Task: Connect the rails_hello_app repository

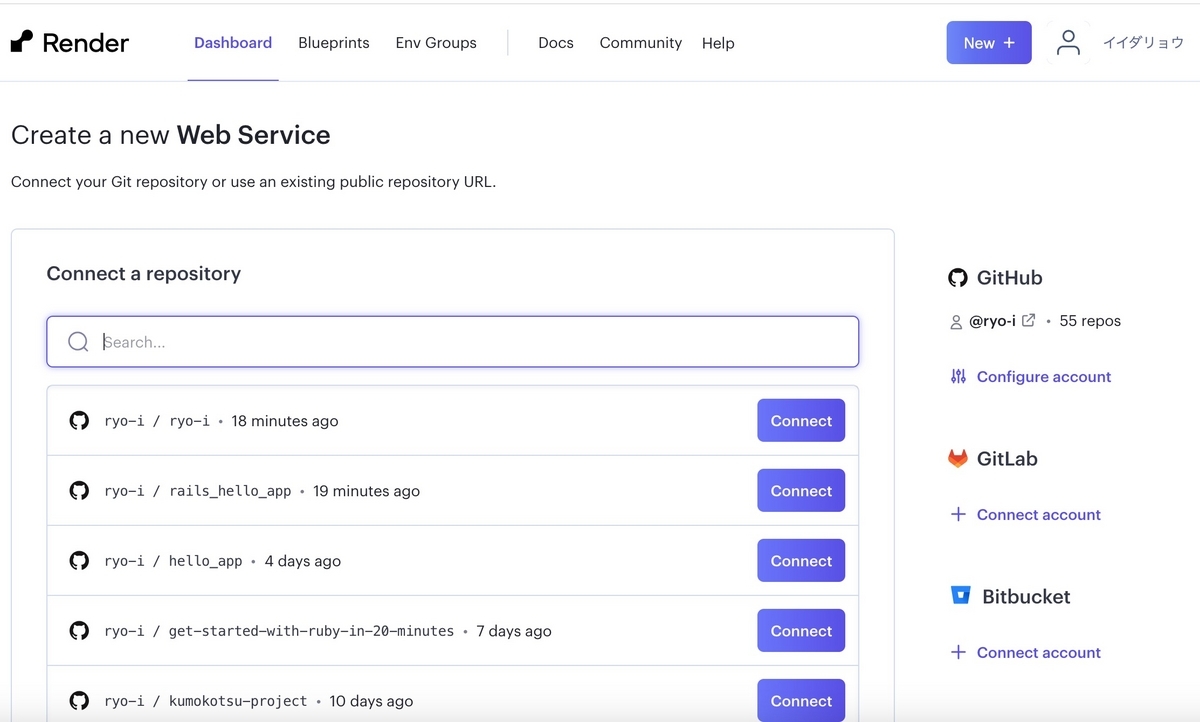Action: point(801,491)
